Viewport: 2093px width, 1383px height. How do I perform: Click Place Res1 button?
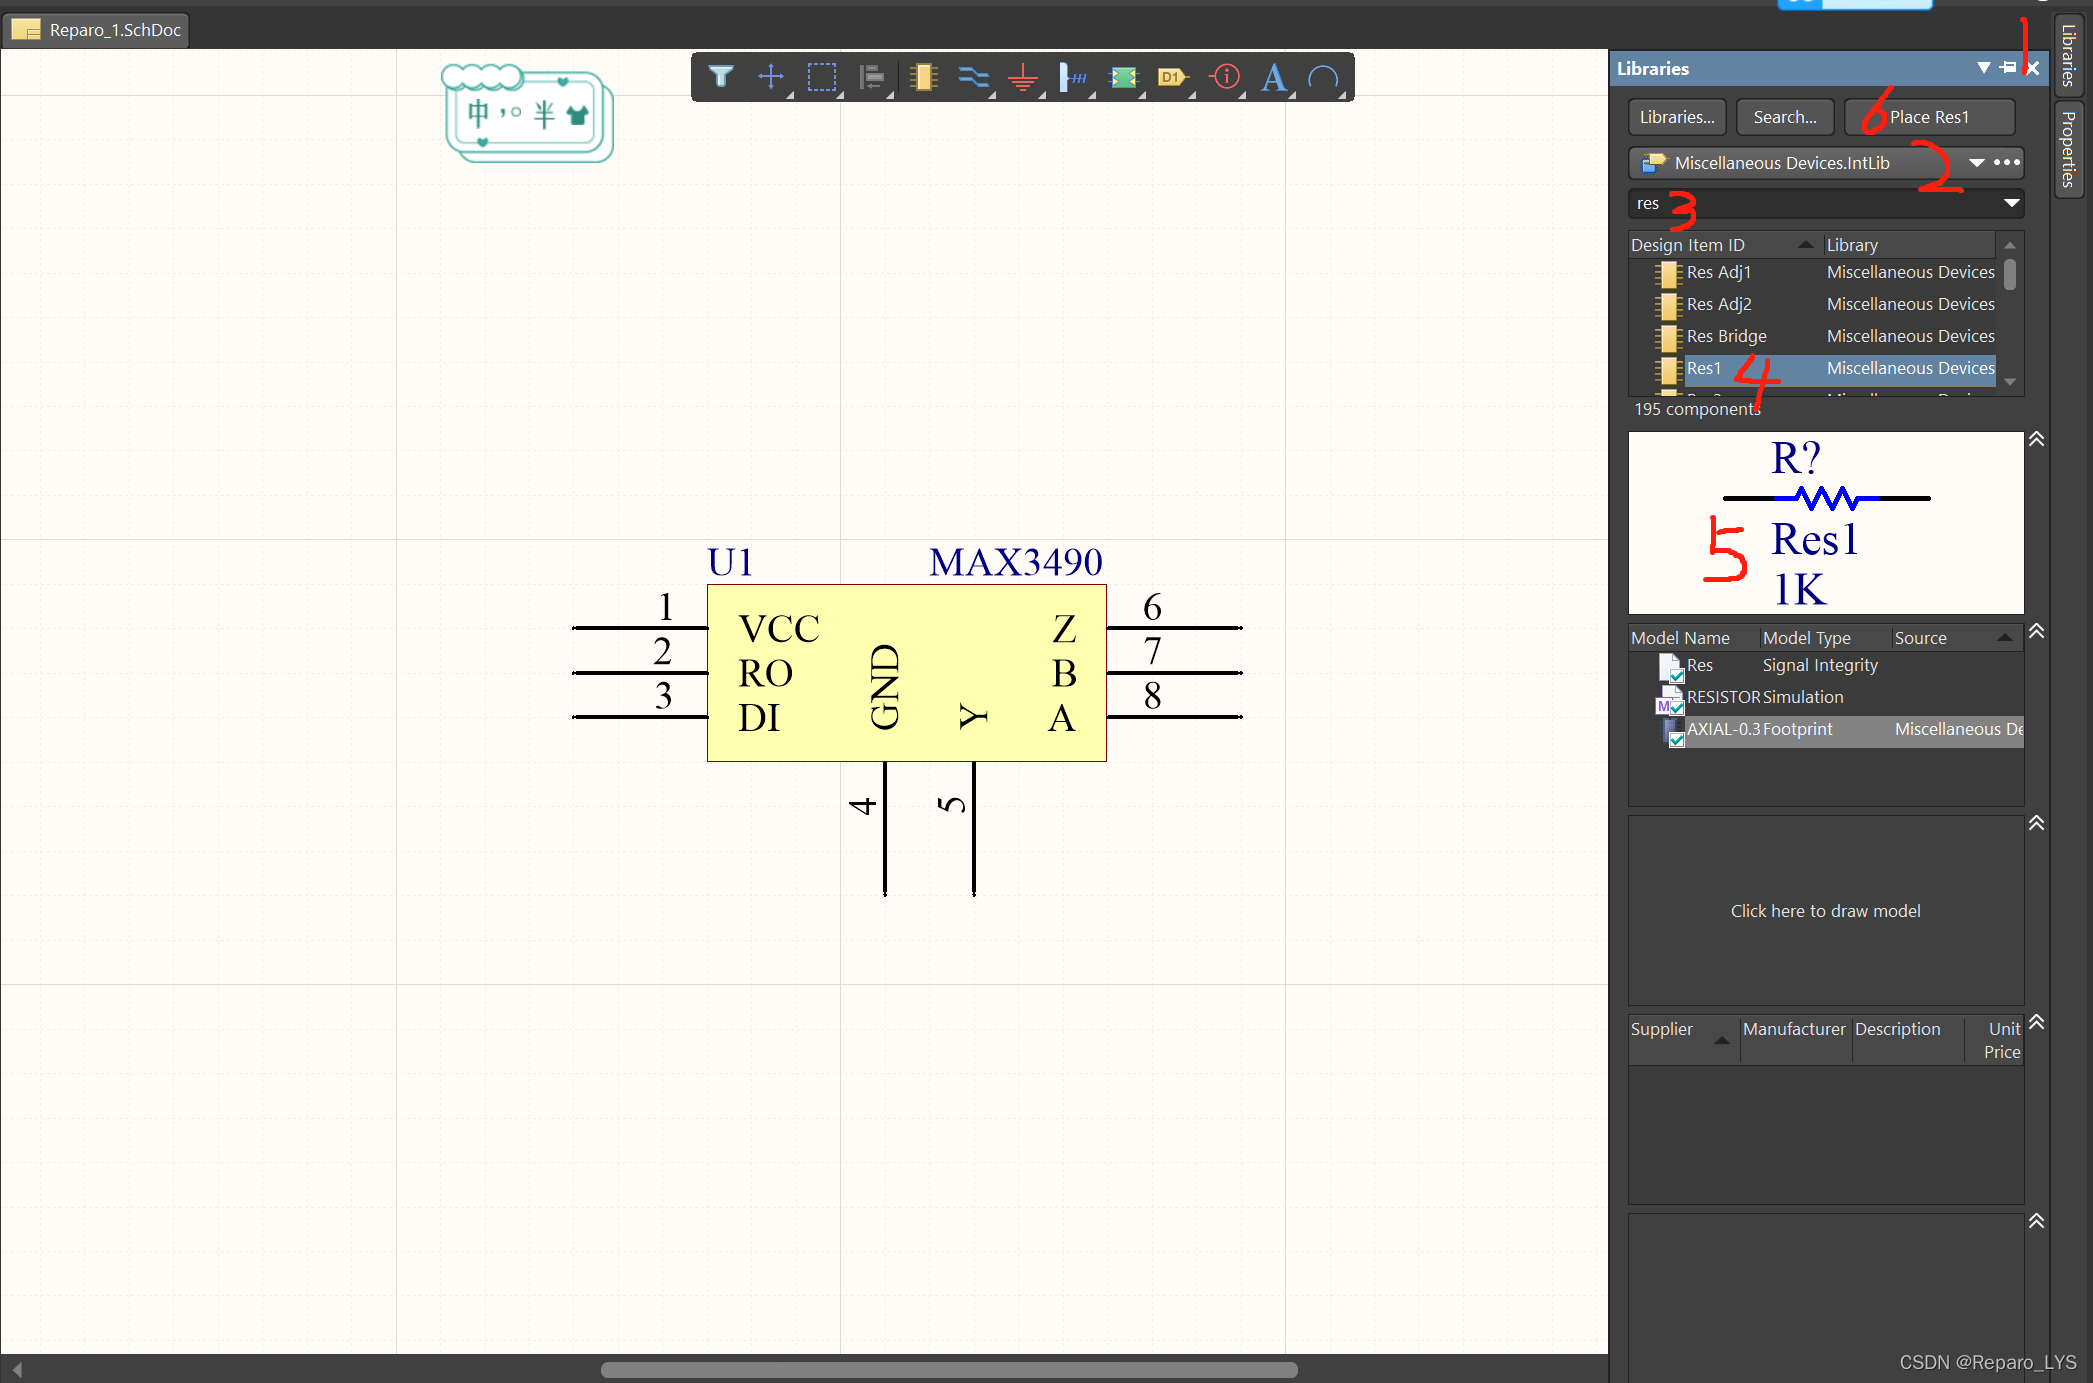tap(1934, 116)
